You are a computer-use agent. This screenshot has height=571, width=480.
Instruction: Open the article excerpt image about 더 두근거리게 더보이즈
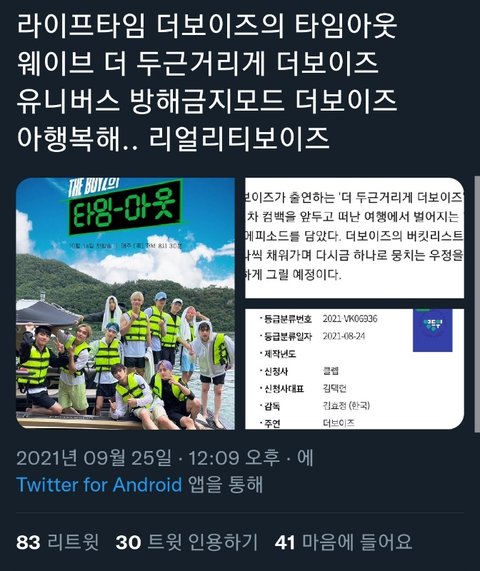point(354,238)
